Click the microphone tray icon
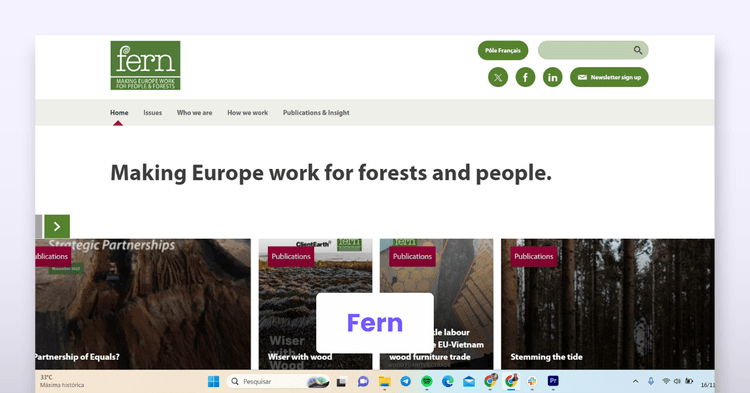 pos(651,381)
